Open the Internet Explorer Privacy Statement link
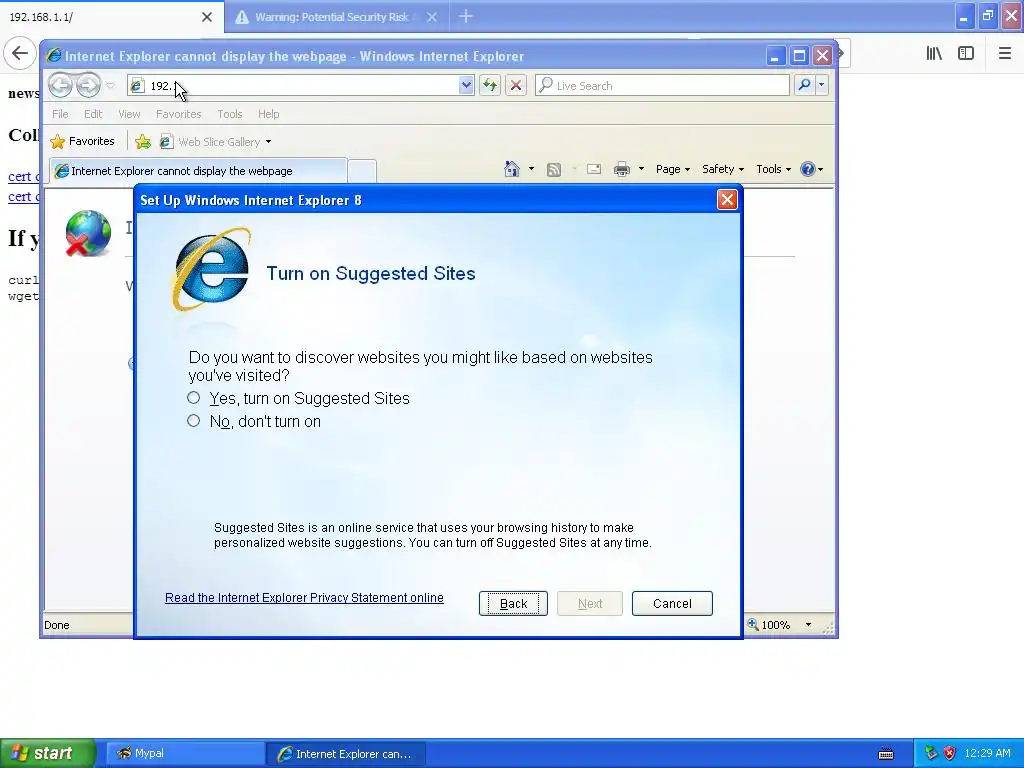The height and width of the screenshot is (768, 1024). pos(304,598)
